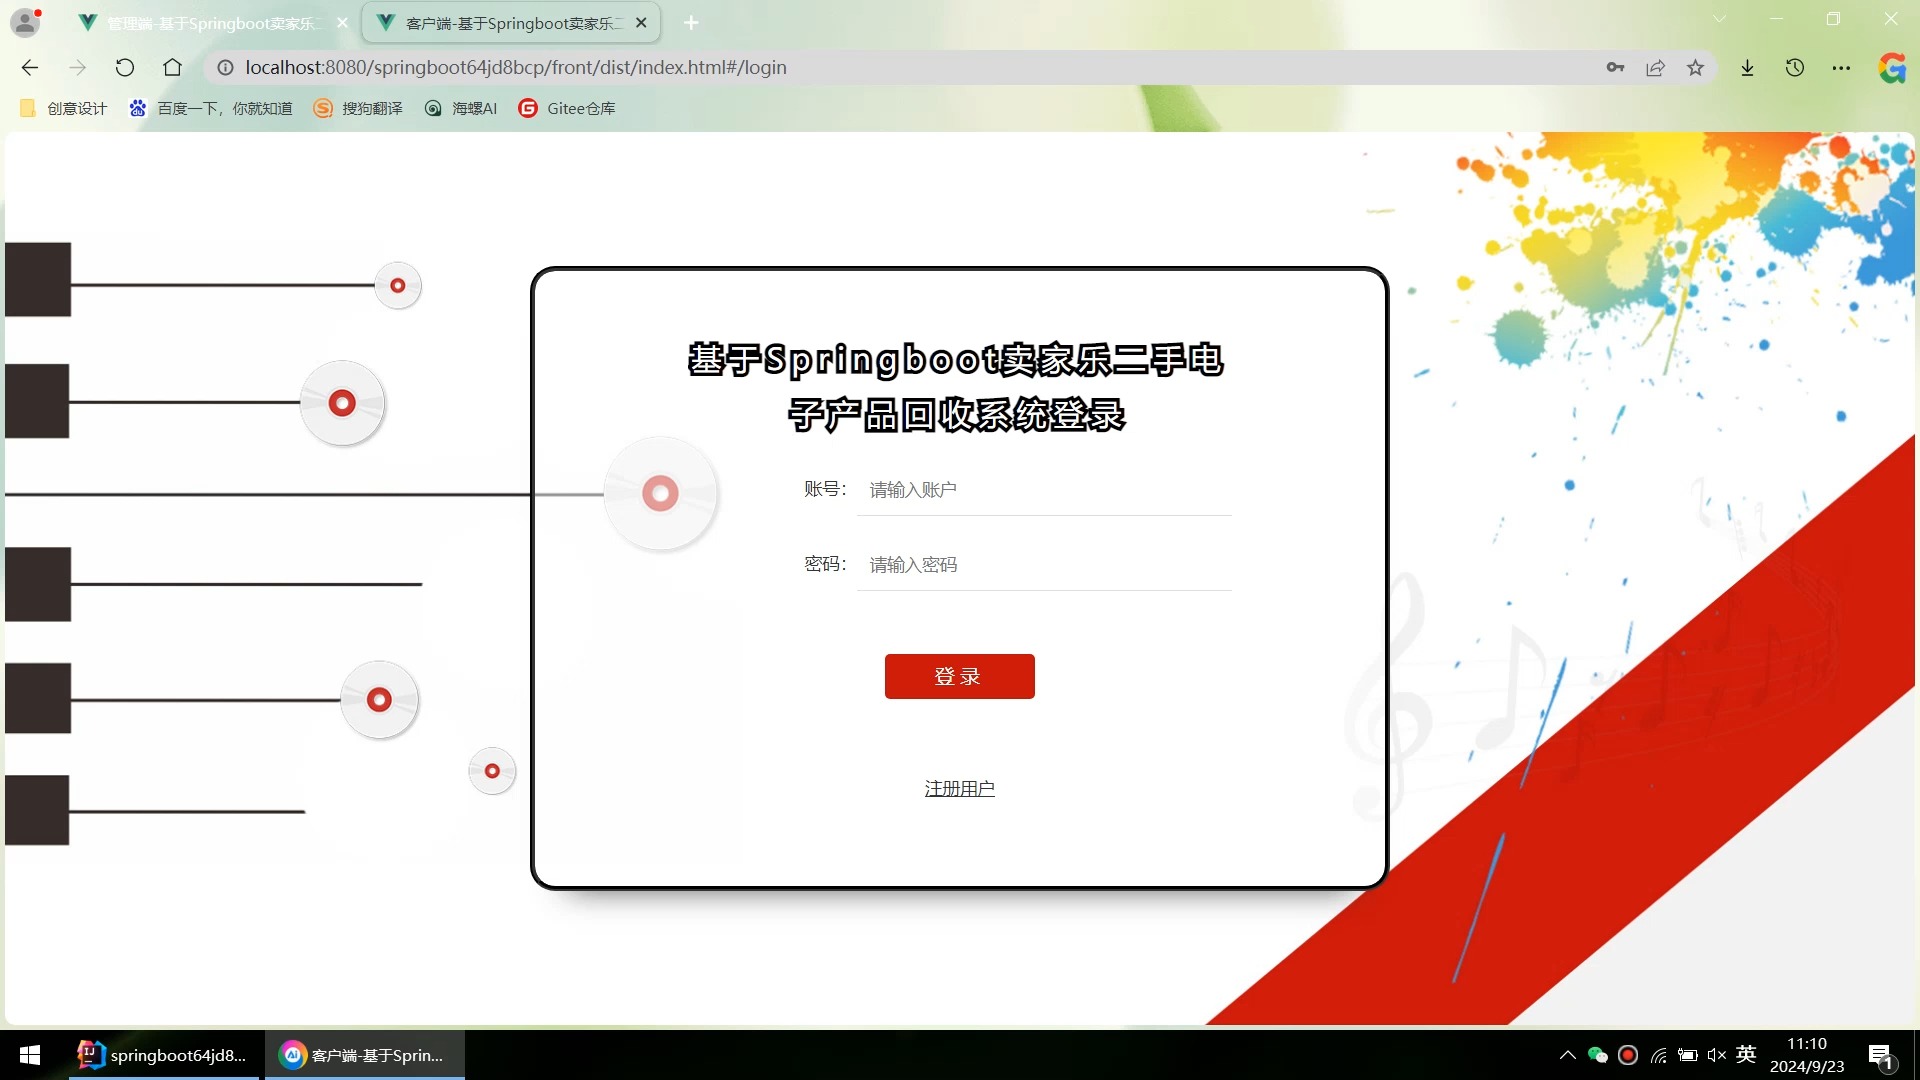The width and height of the screenshot is (1920, 1080).
Task: Open a new browser tab
Action: point(691,22)
